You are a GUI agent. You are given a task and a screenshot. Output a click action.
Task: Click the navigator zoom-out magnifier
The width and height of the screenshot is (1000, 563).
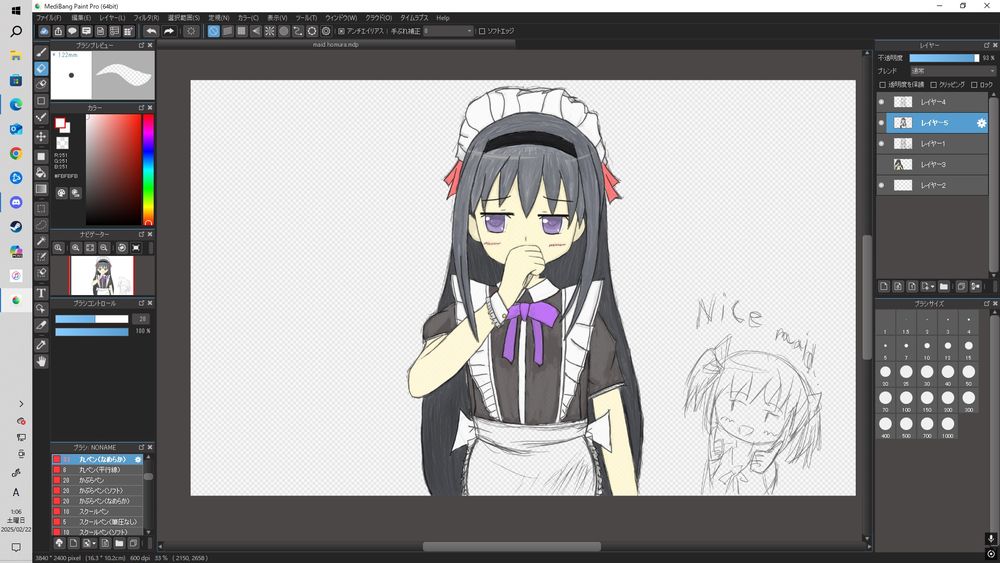(x=104, y=247)
